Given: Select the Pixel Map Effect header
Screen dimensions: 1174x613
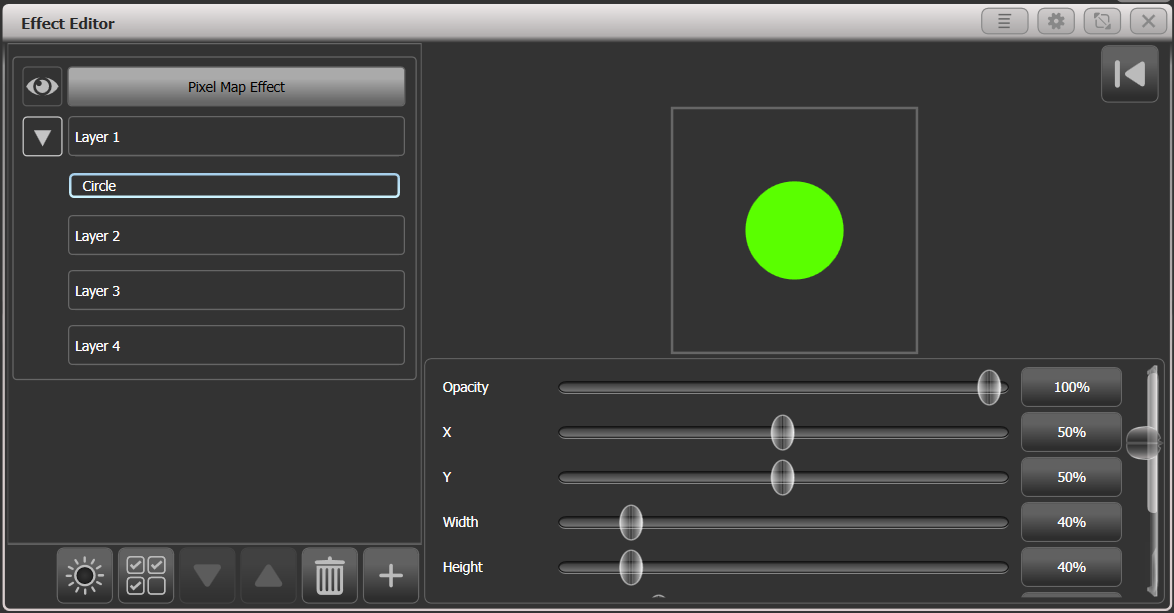Looking at the screenshot, I should (x=236, y=86).
